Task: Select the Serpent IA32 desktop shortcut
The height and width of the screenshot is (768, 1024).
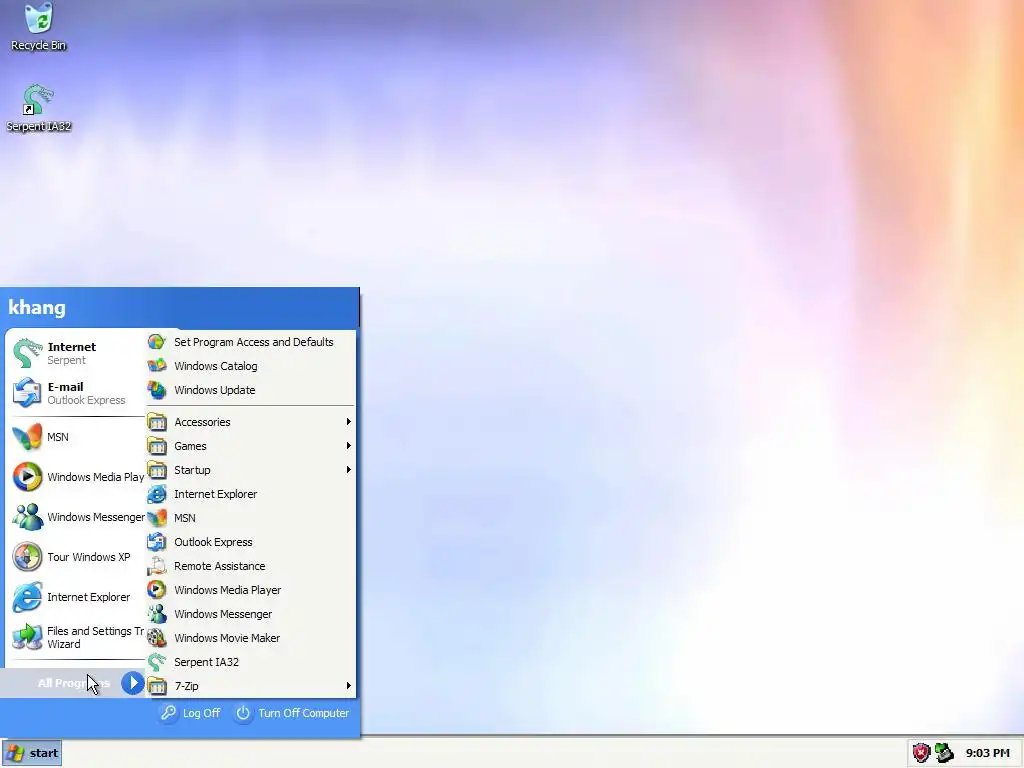Action: point(39,108)
